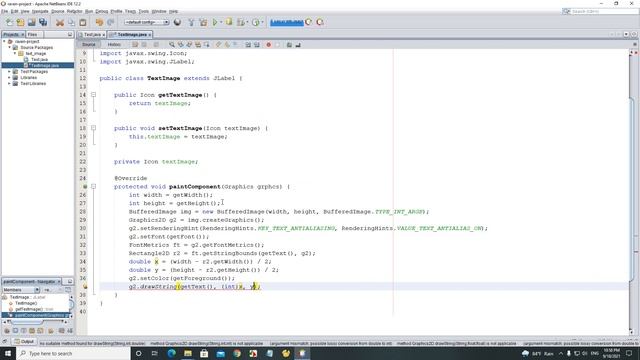This screenshot has height=360, width=640.
Task: Click the Source editor view button
Action: 89,44
